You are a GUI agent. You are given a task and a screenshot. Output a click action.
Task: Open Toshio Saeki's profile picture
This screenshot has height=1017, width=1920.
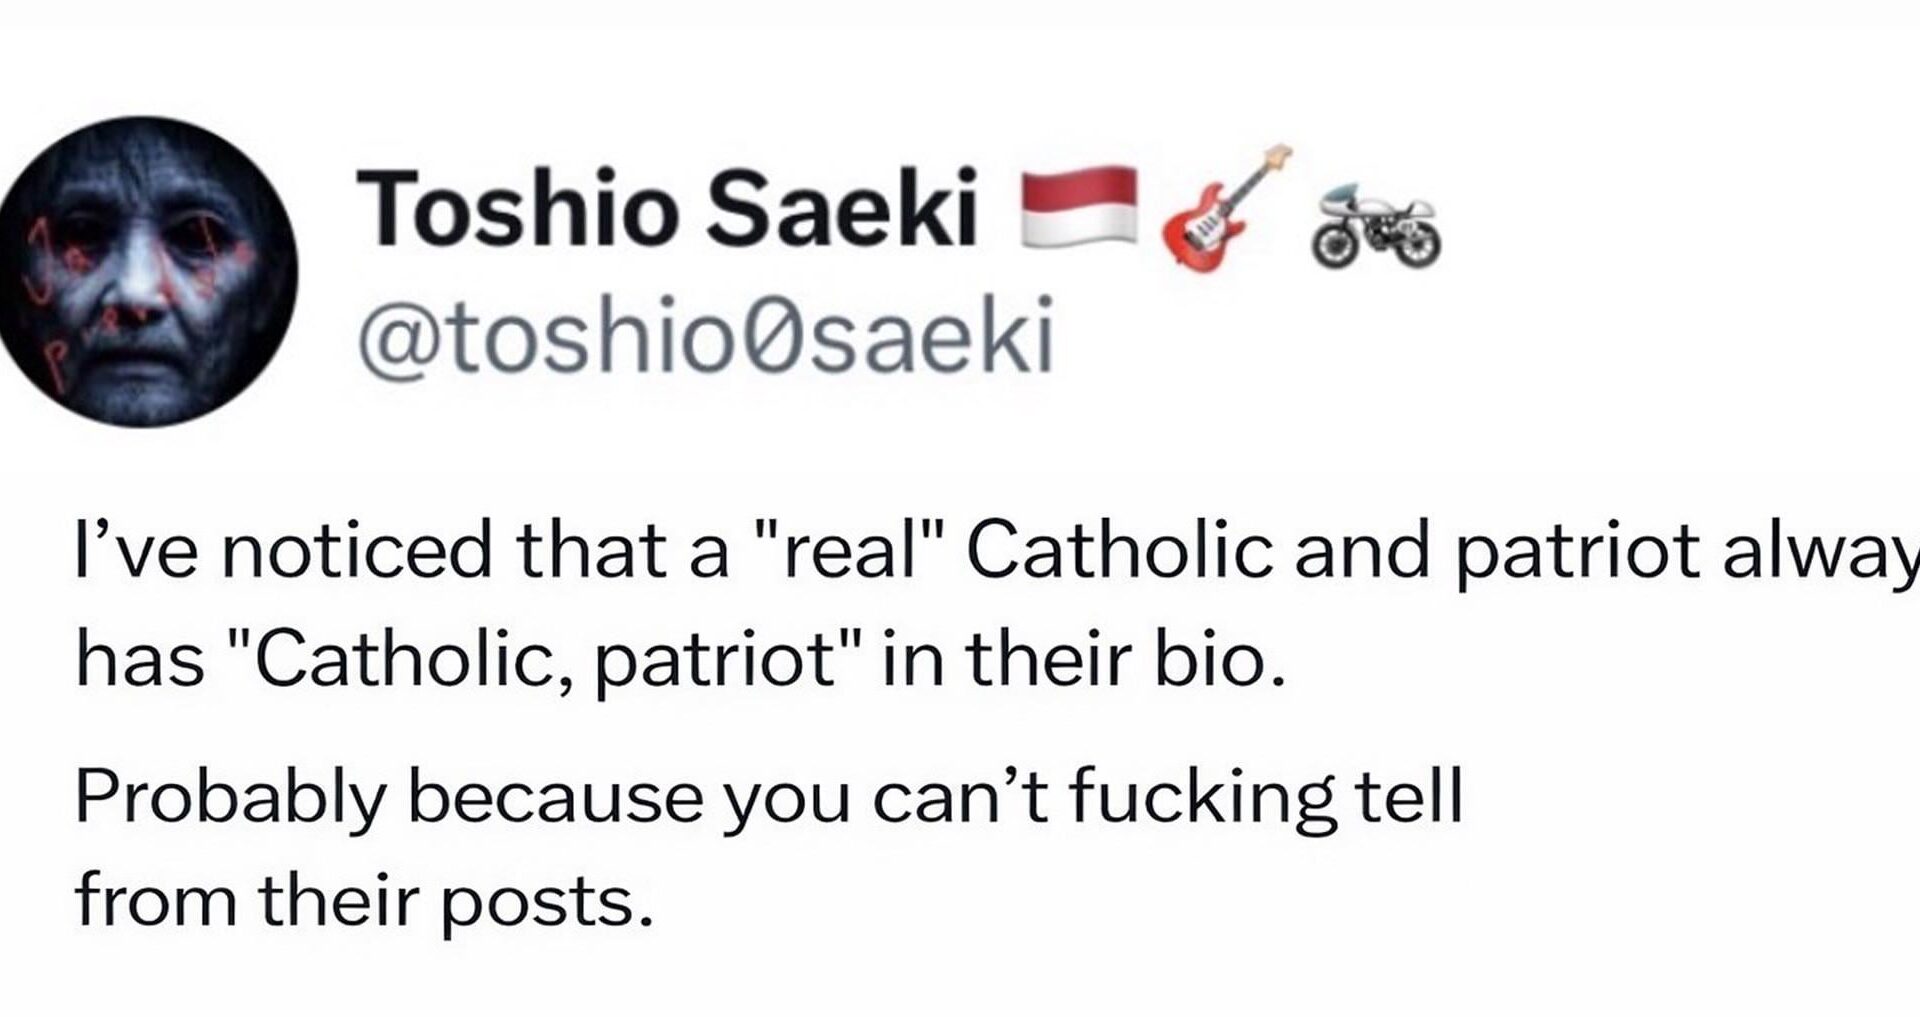tap(148, 273)
